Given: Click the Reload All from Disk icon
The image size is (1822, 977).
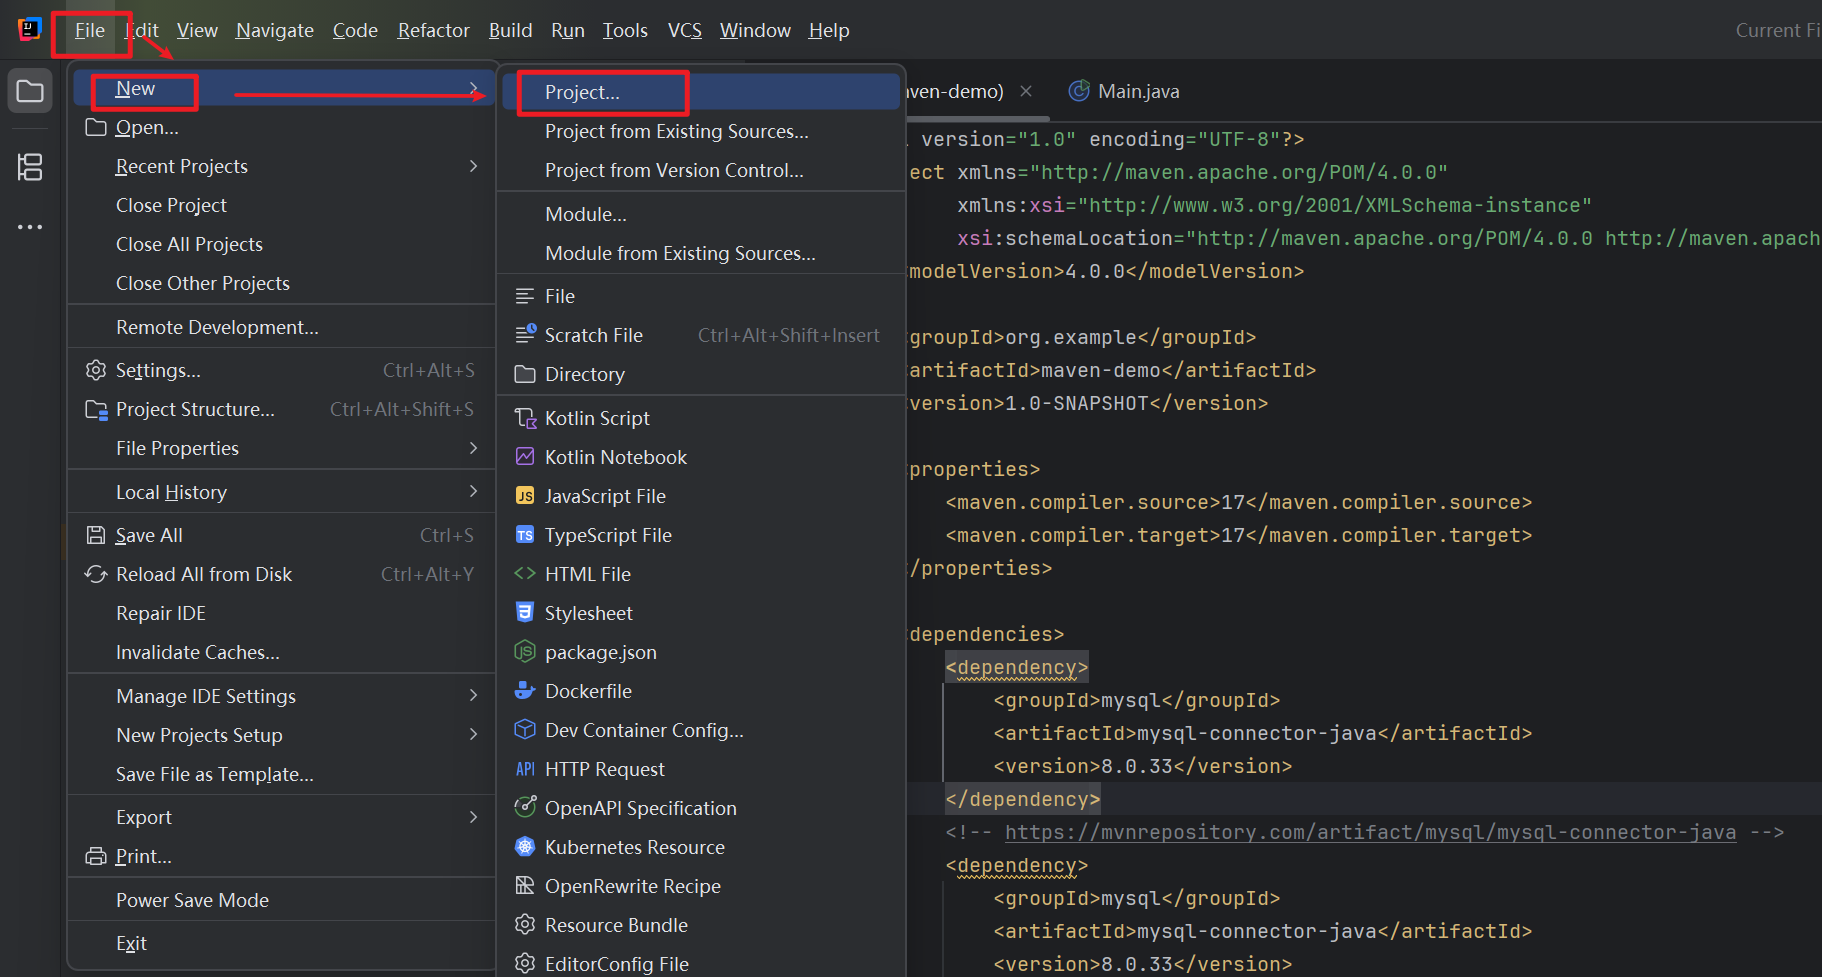Looking at the screenshot, I should 96,574.
